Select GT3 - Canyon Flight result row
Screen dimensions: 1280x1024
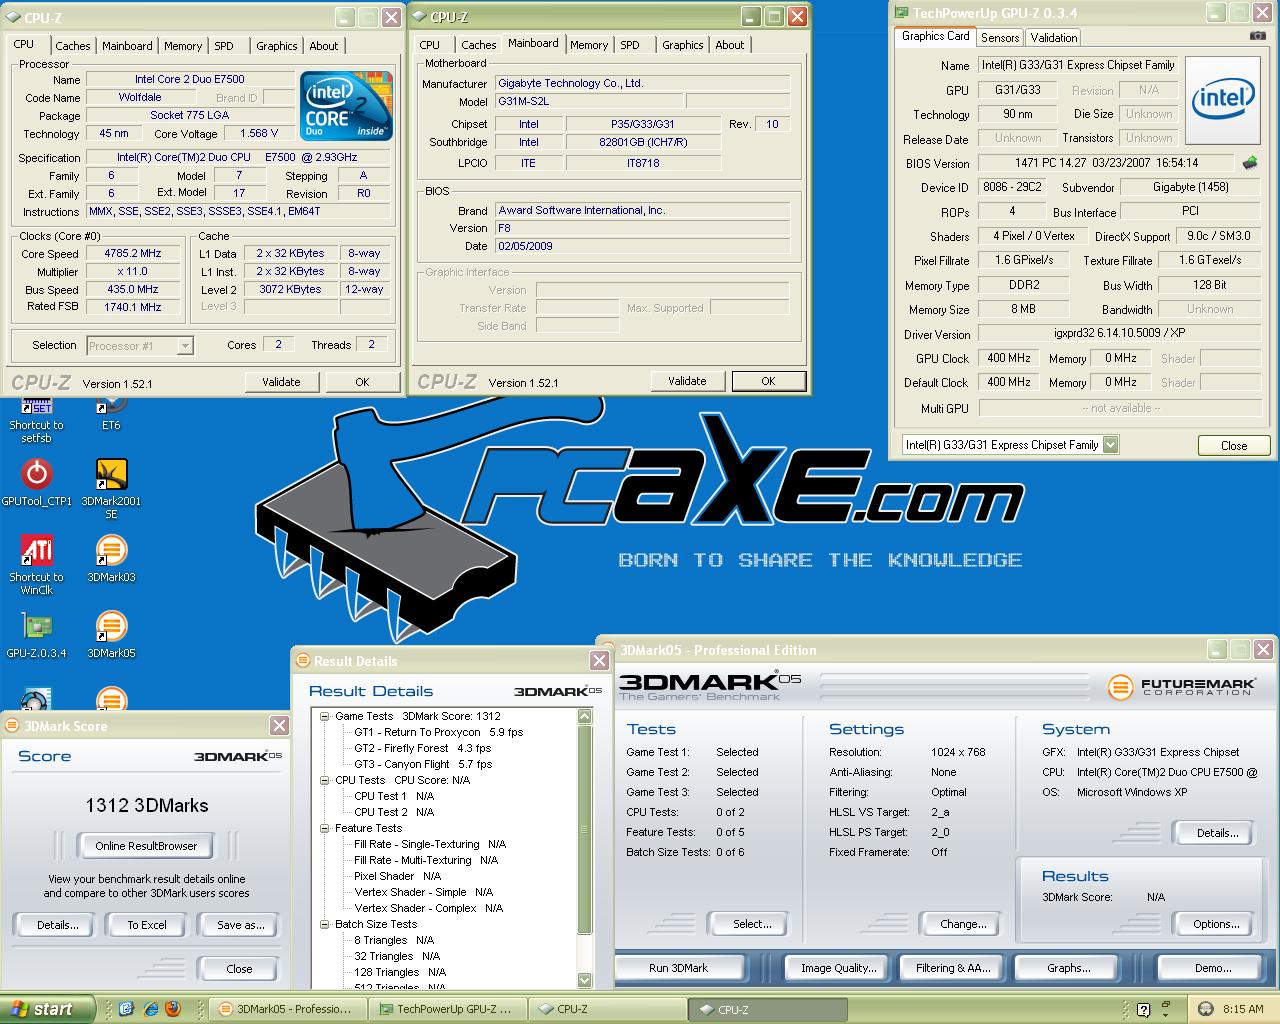pos(423,764)
